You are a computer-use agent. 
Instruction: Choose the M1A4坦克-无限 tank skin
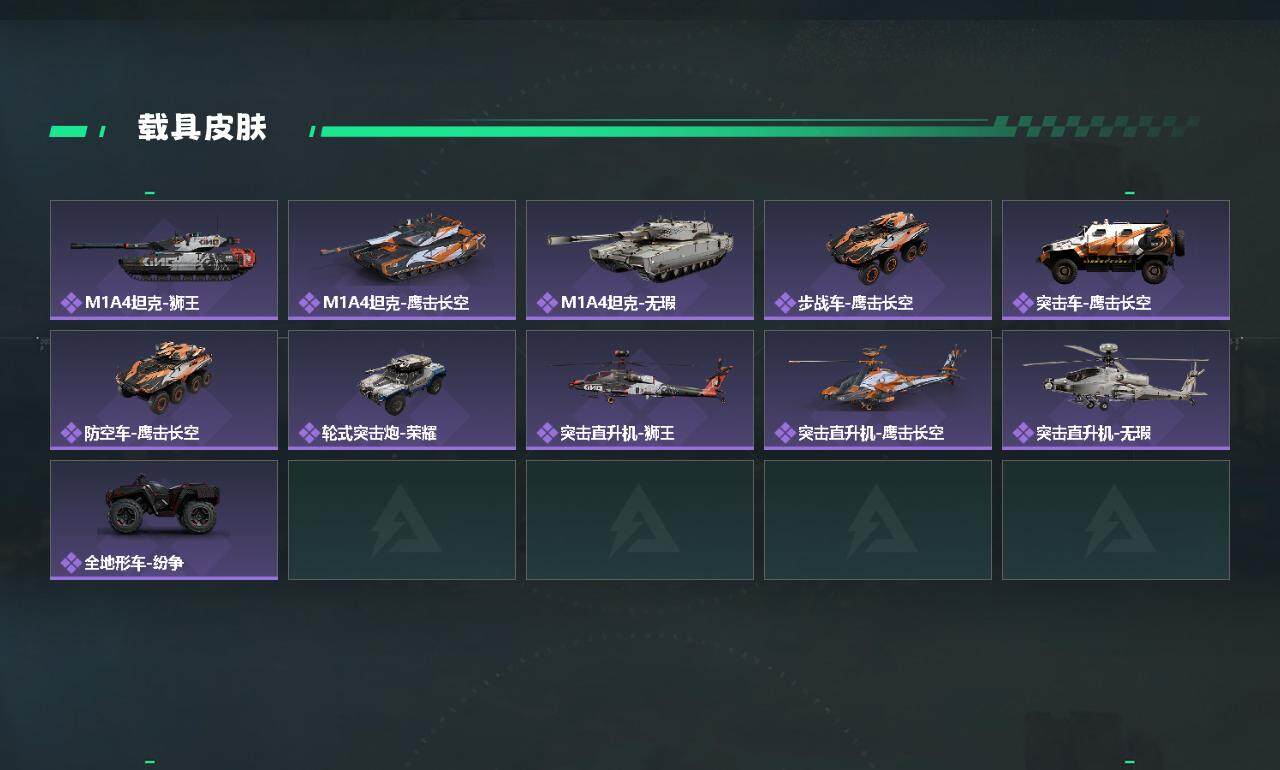(640, 260)
